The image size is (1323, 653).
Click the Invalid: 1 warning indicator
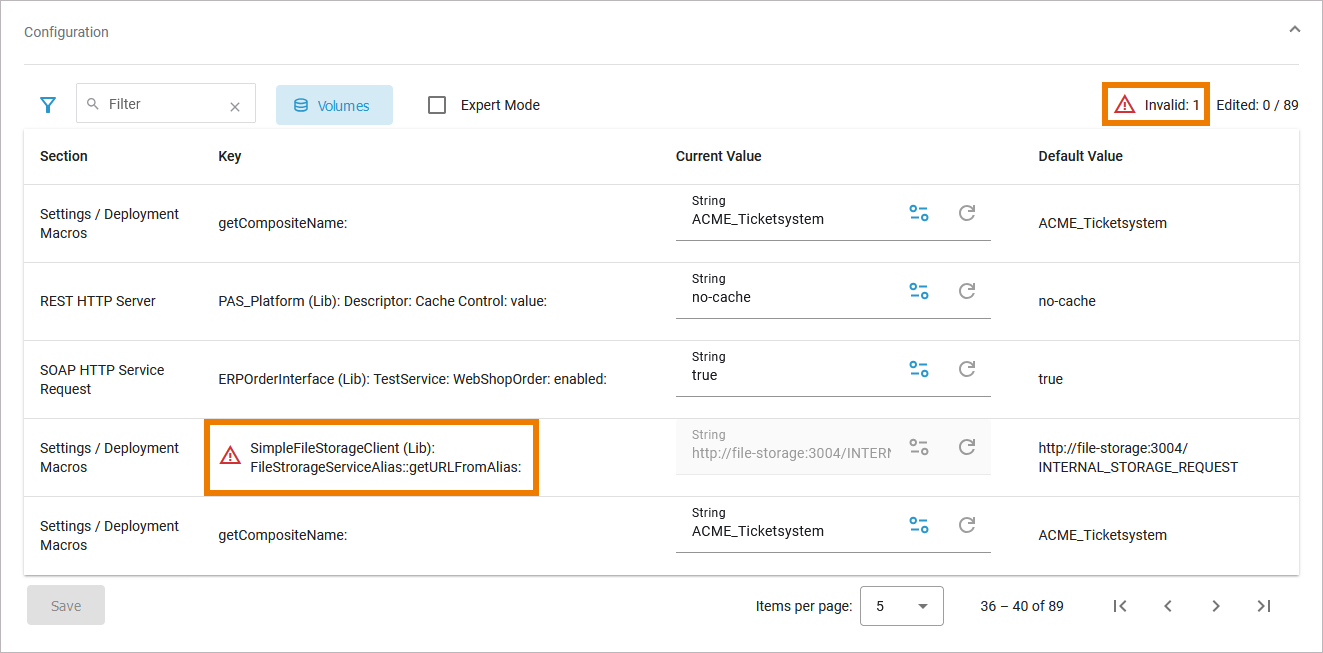[1156, 104]
